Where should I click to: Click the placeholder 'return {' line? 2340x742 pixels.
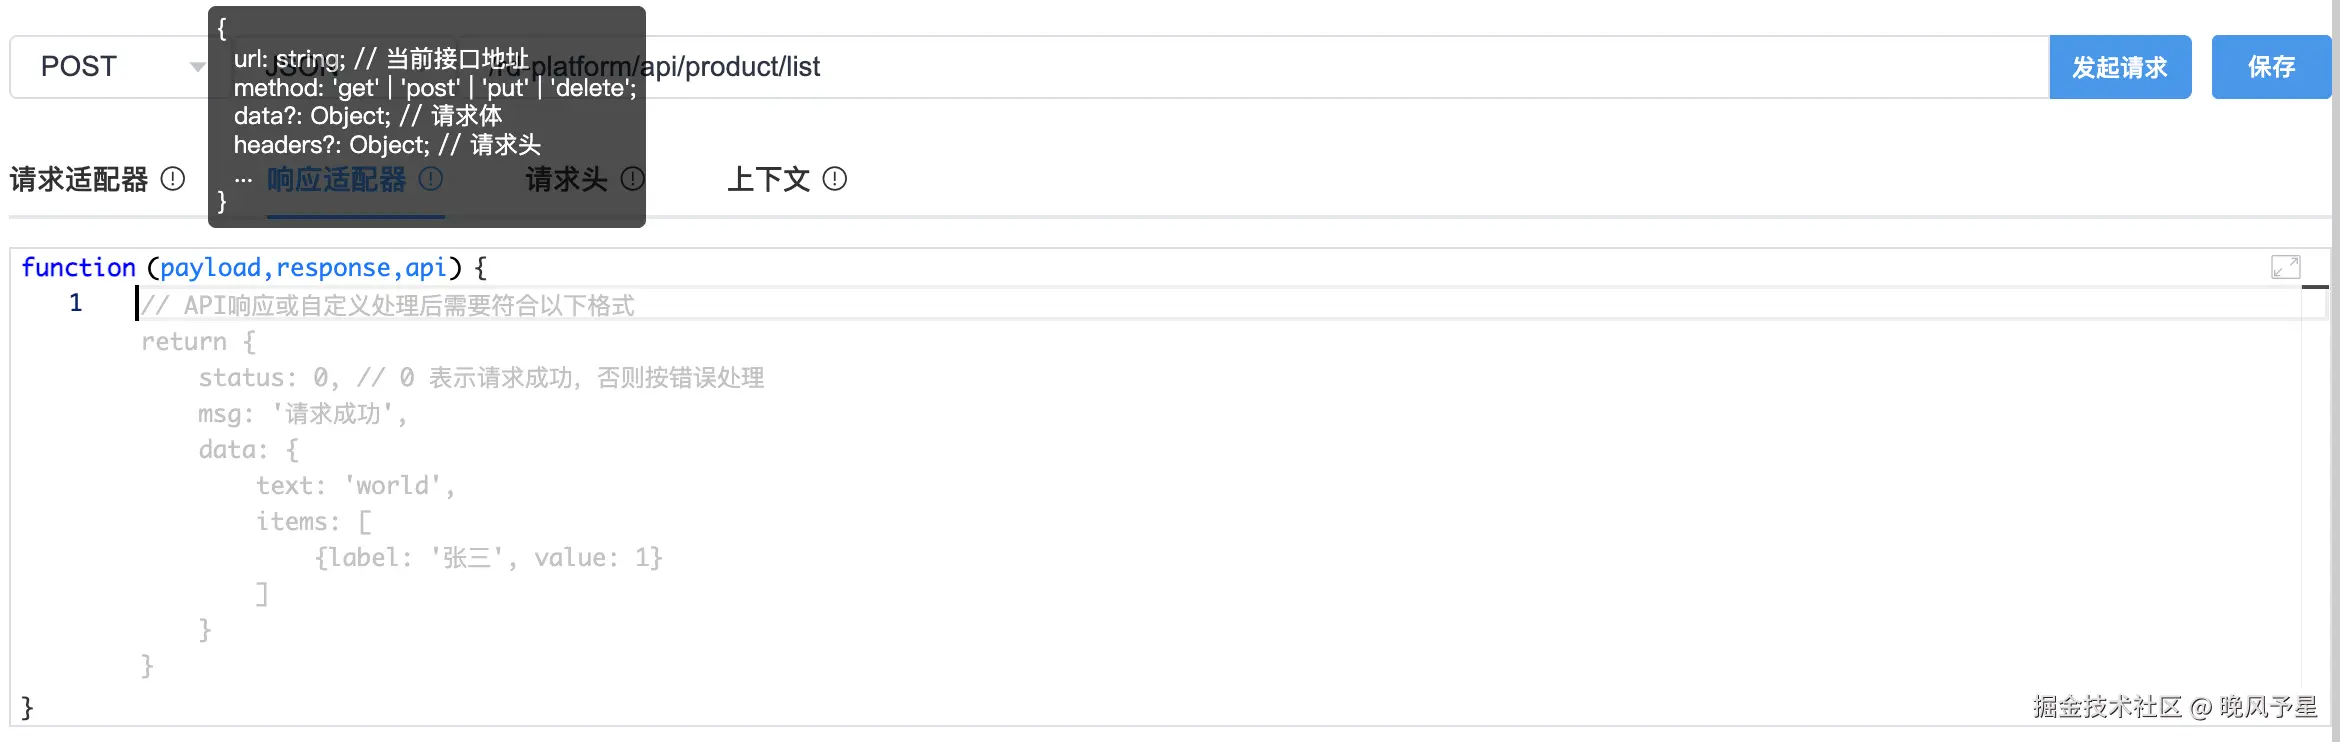click(198, 342)
